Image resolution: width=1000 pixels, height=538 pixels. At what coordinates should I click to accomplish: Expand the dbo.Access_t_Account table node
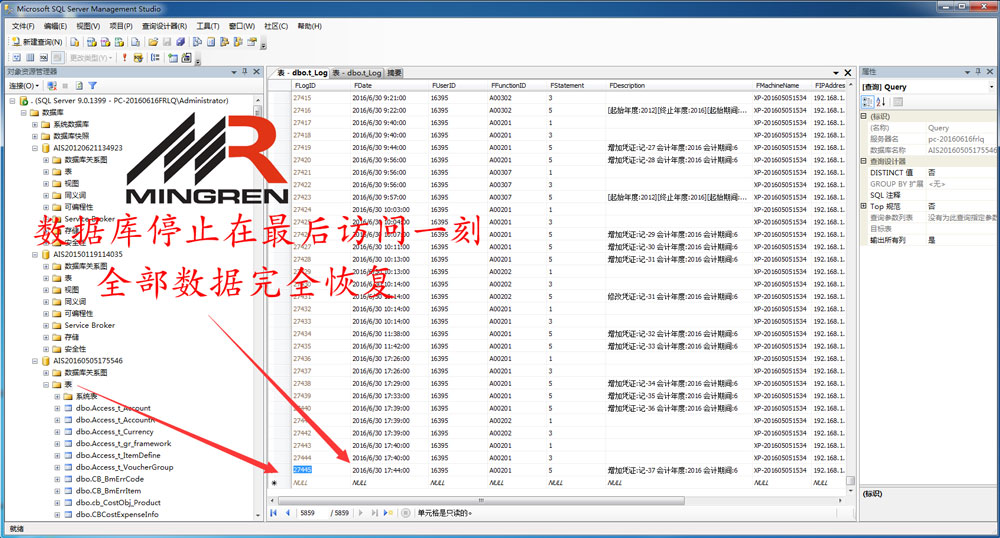pyautogui.click(x=57, y=408)
